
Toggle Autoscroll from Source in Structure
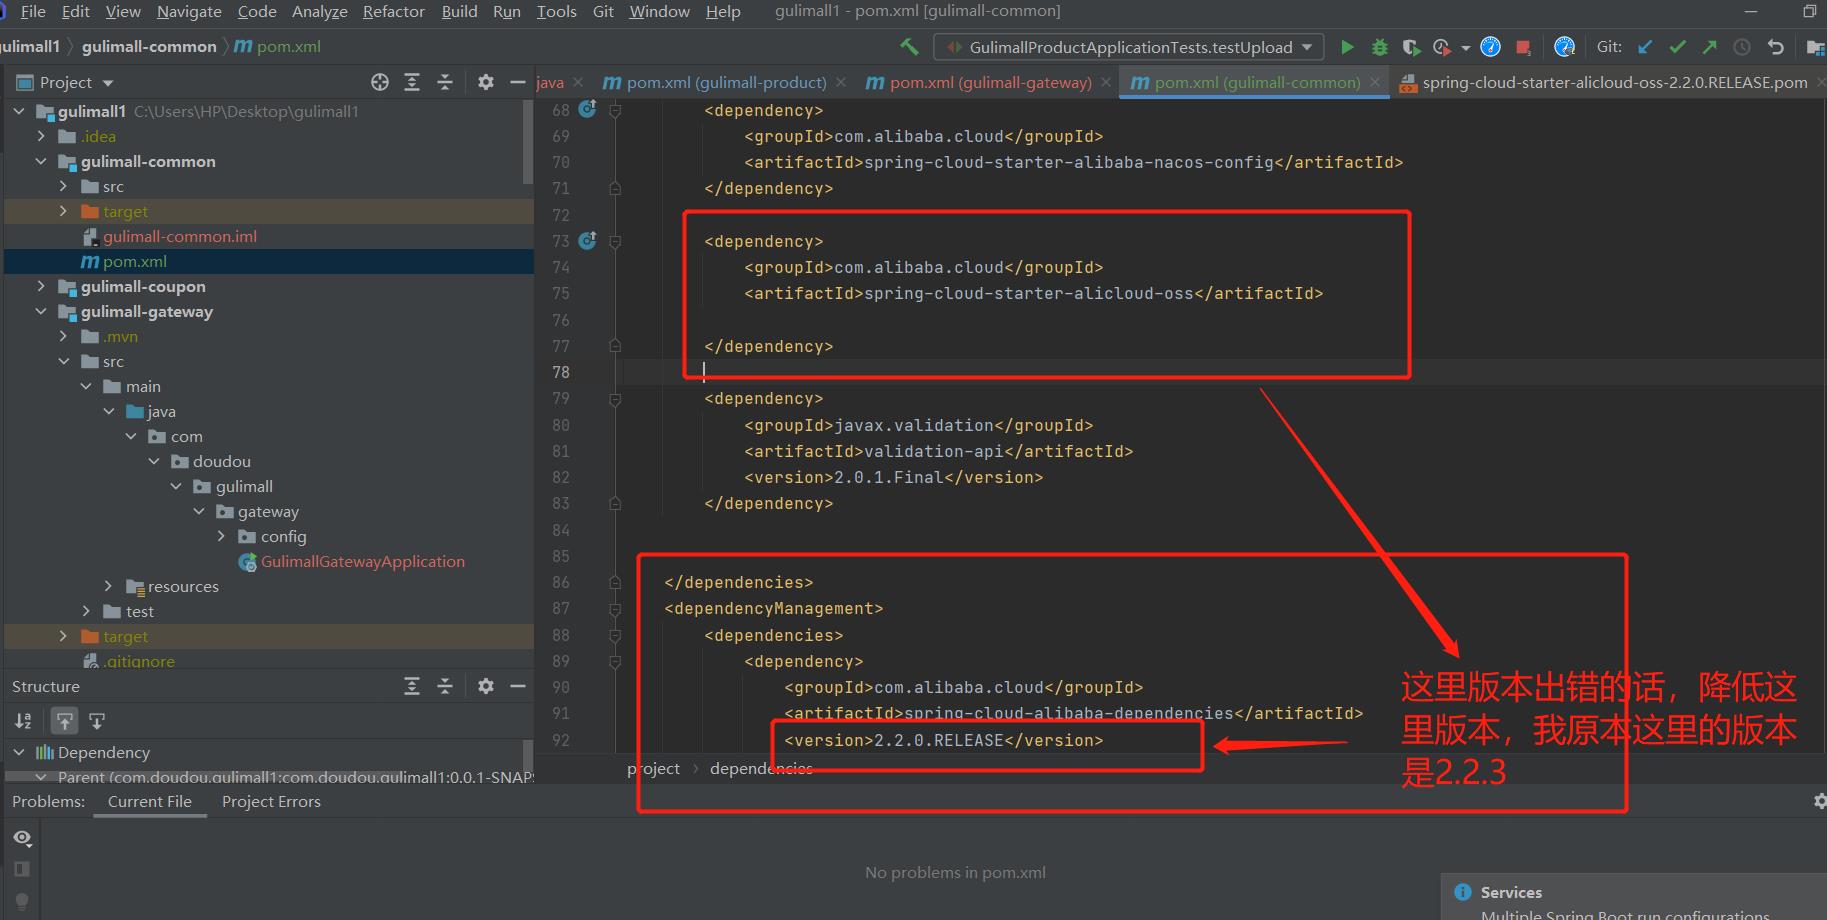(x=97, y=721)
